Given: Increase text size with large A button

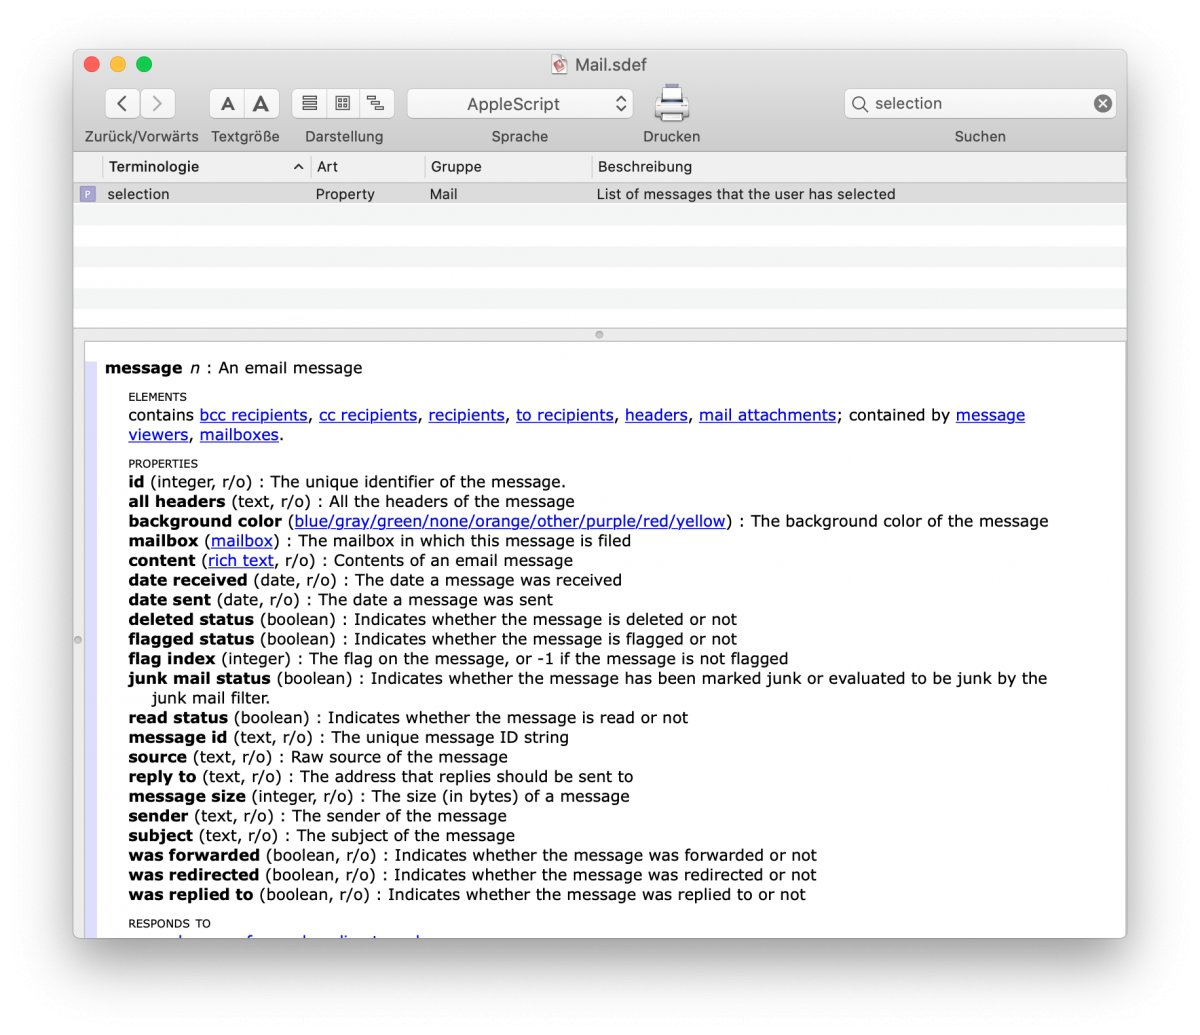Looking at the screenshot, I should click(260, 103).
